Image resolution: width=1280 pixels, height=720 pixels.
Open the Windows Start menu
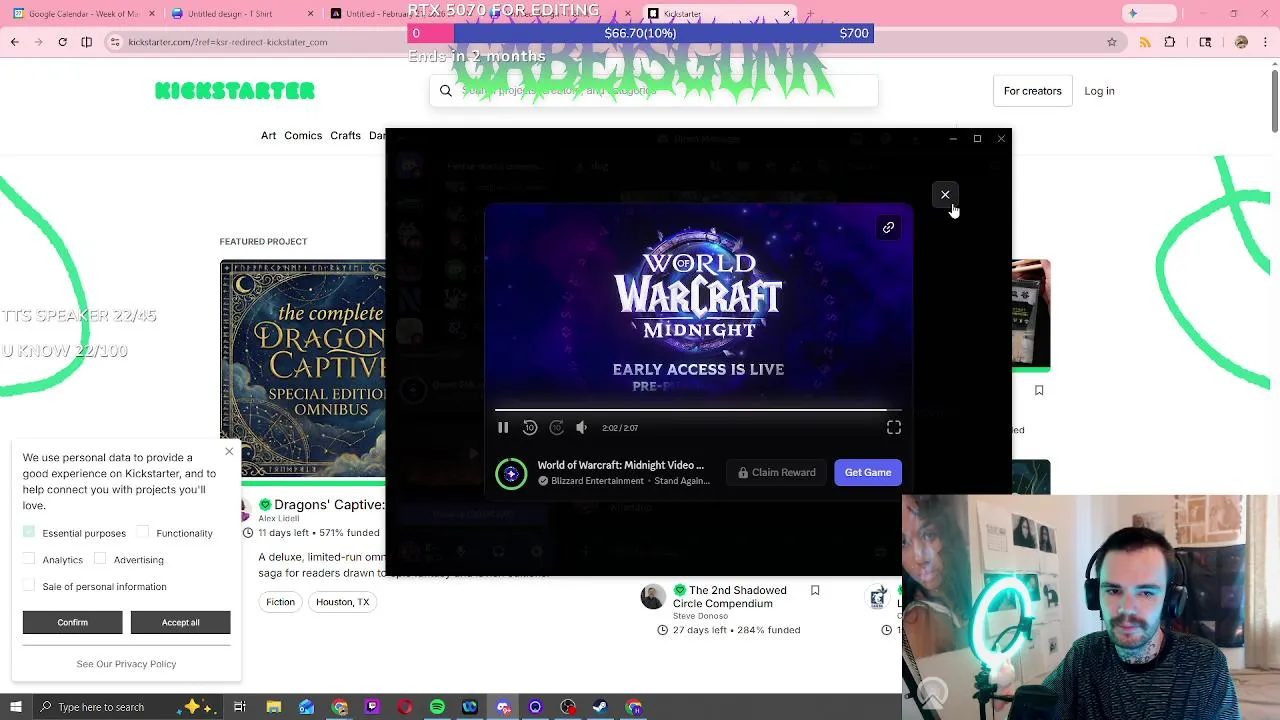click(15, 707)
